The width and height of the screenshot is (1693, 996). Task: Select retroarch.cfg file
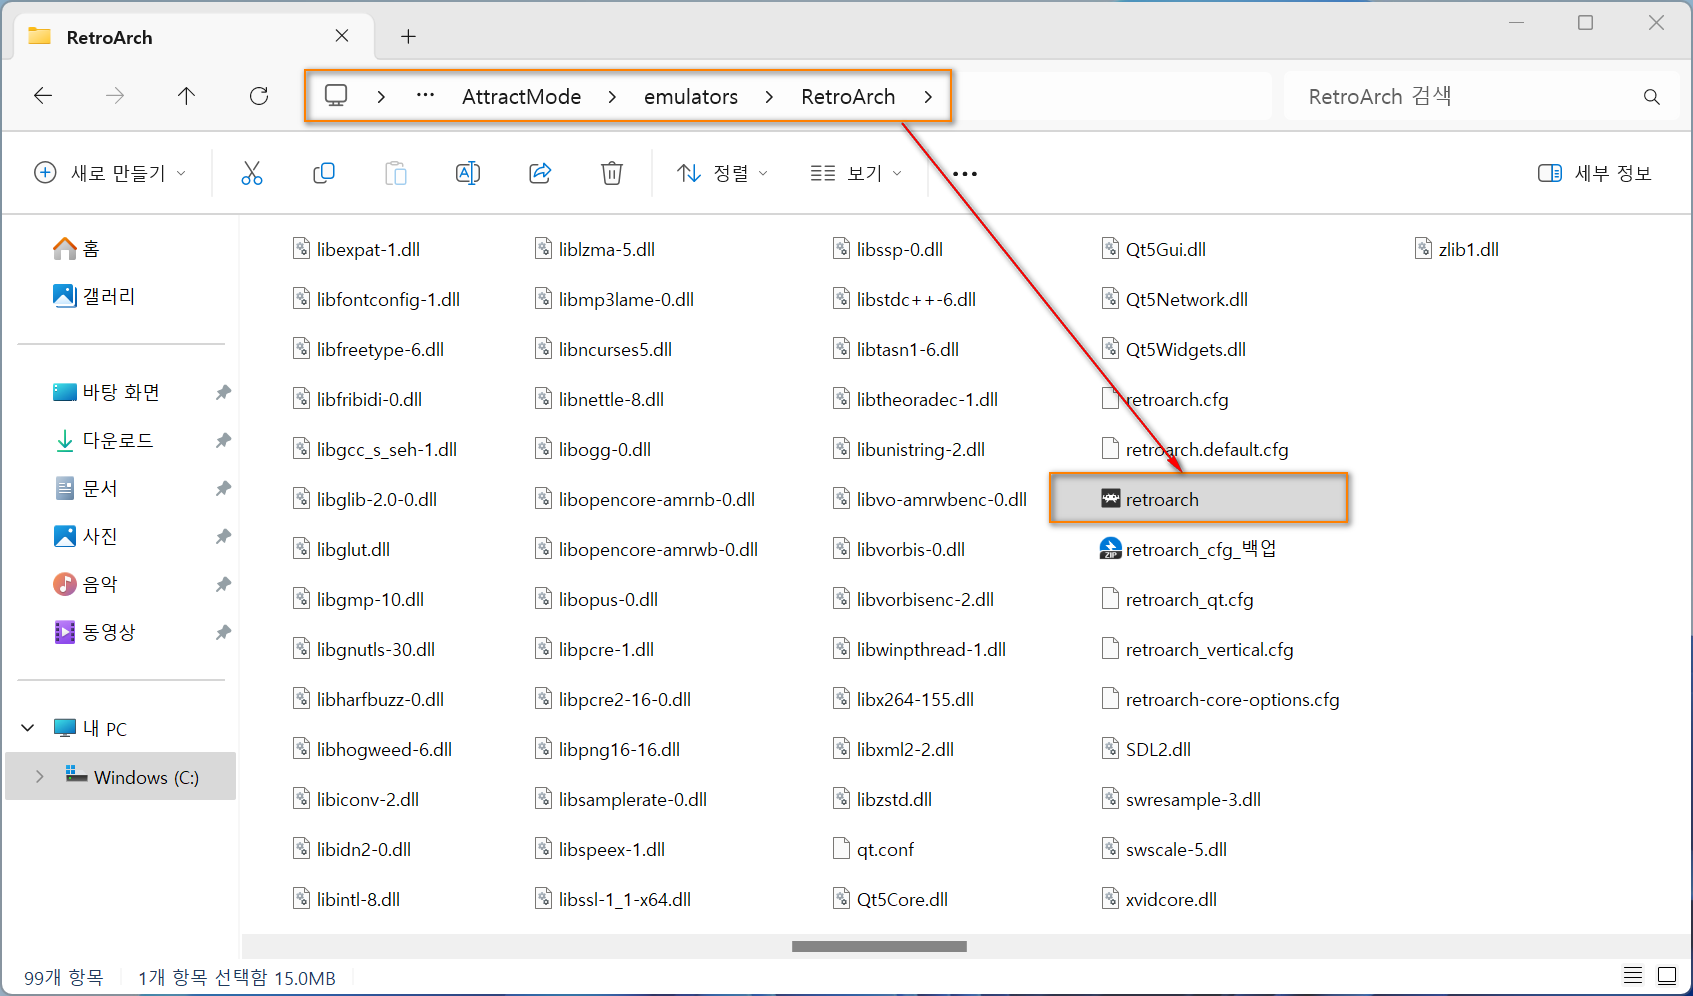(x=1165, y=399)
